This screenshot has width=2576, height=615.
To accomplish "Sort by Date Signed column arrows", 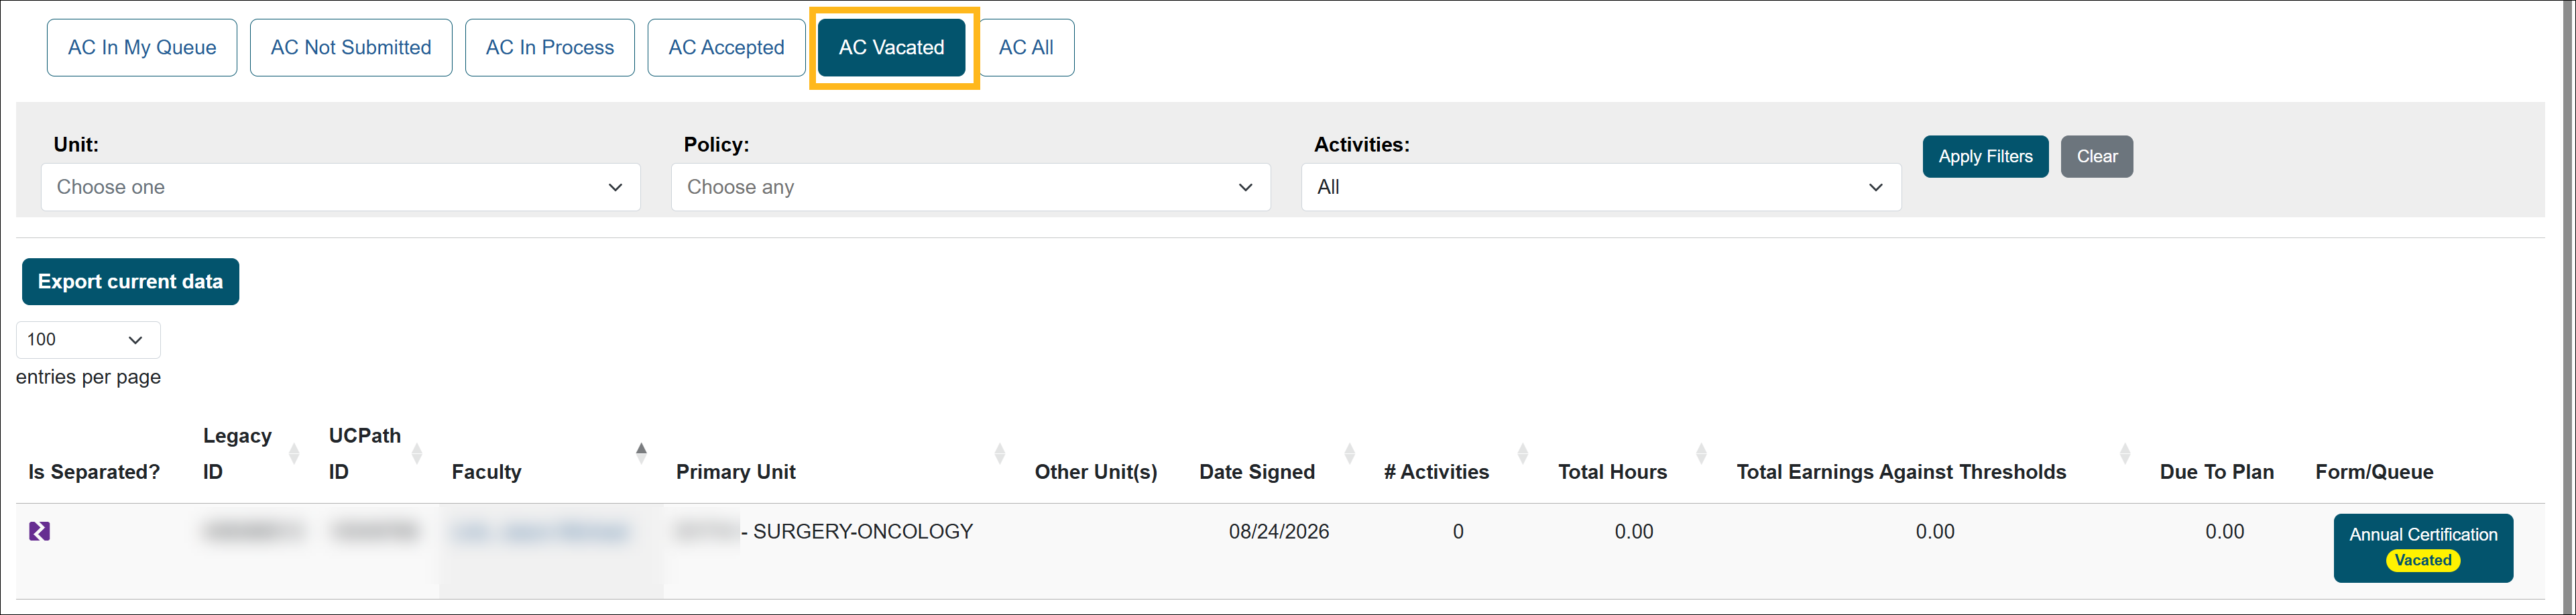I will (x=1350, y=454).
